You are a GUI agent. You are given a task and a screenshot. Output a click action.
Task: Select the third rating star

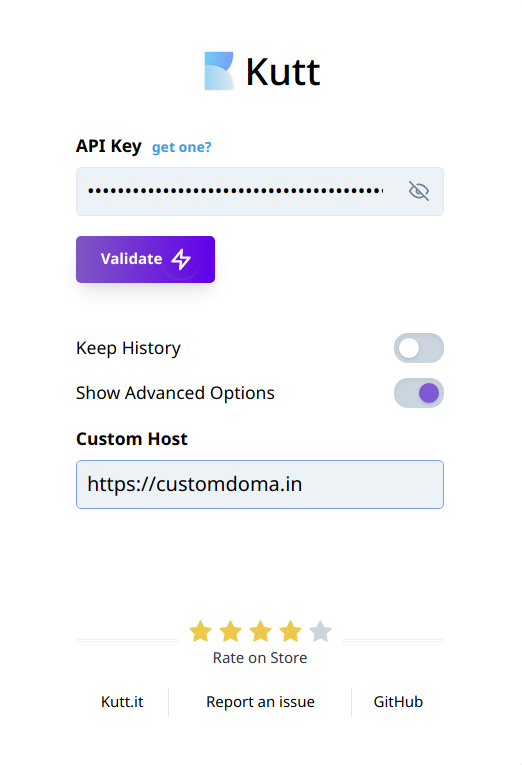(x=261, y=631)
